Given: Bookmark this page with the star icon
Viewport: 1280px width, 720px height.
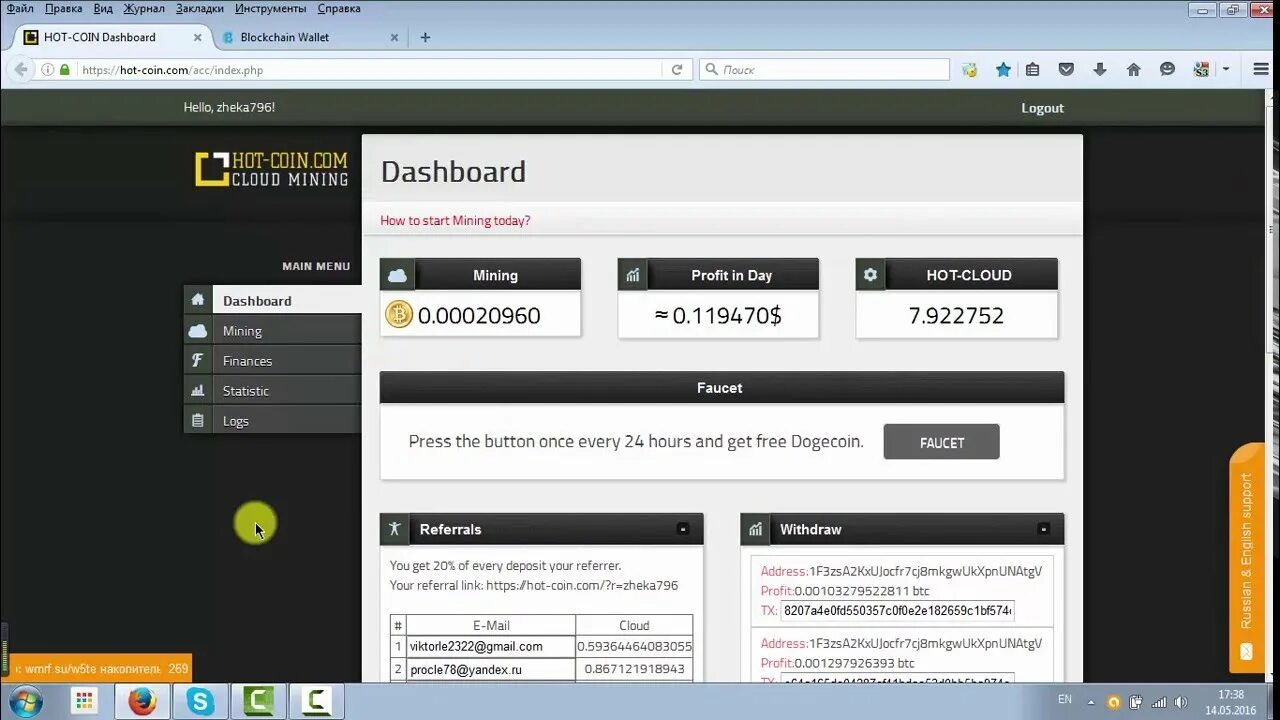Looking at the screenshot, I should [x=1003, y=70].
